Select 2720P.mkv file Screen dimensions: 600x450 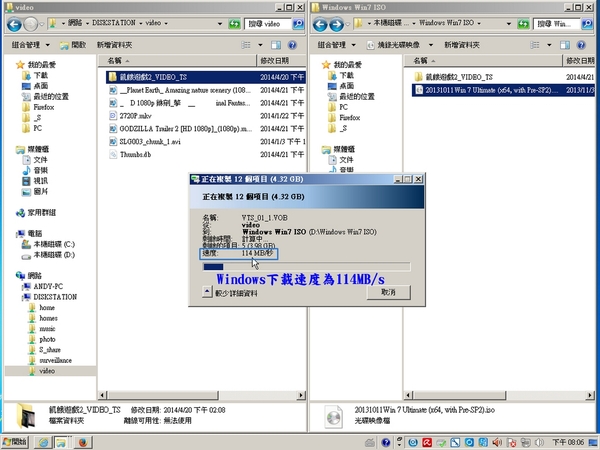click(206, 116)
